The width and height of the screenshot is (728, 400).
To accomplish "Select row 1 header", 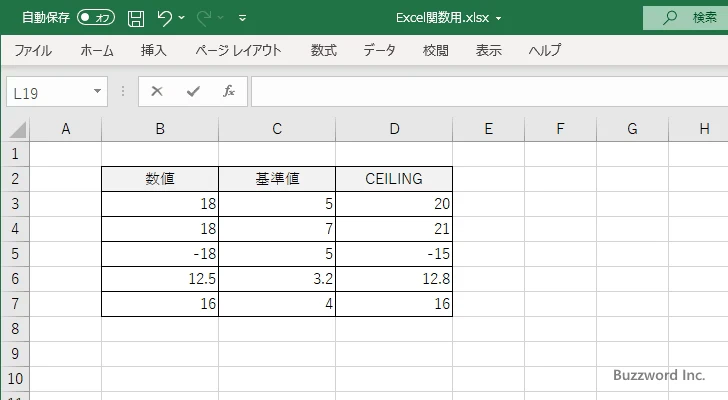I will [15, 154].
